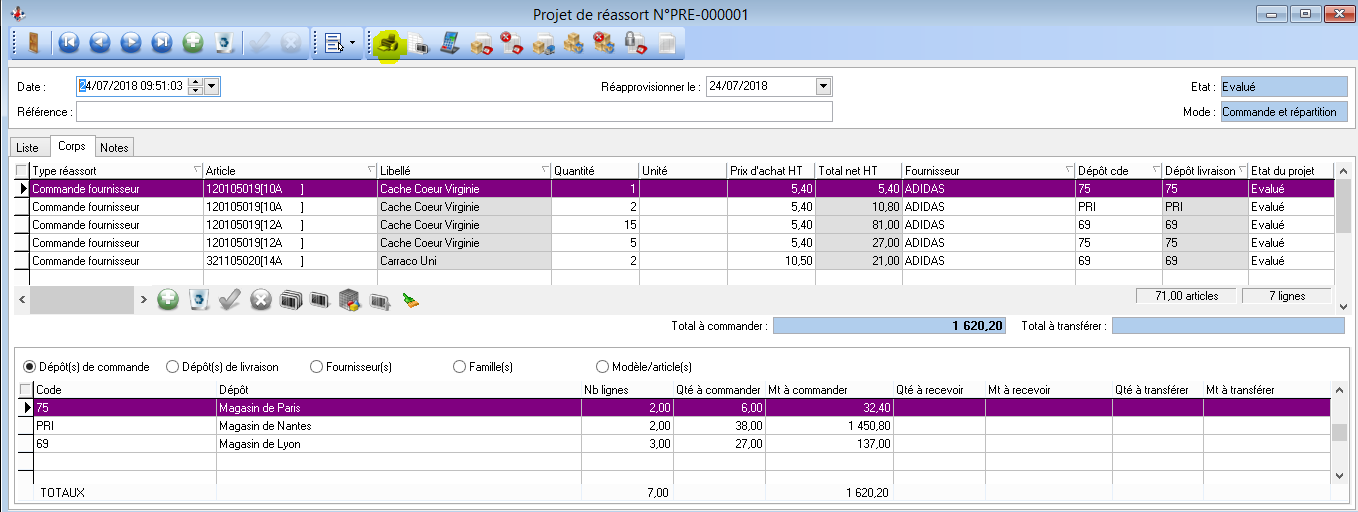The image size is (1358, 512).
Task: Open the Date field dropdown
Action: point(212,86)
